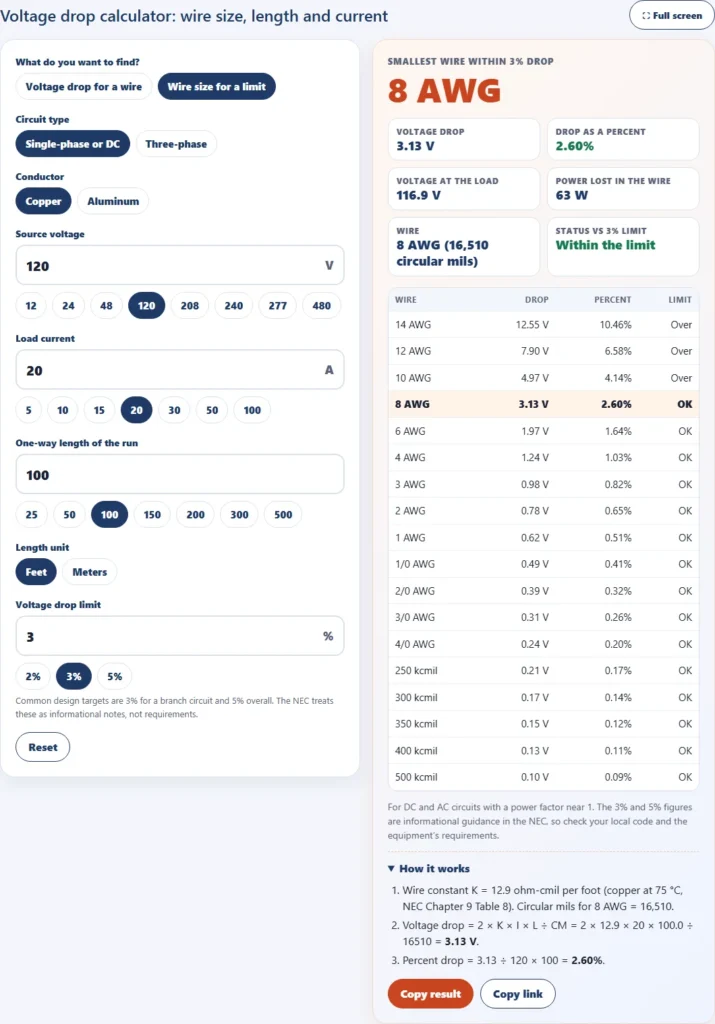Pick the 12 volt preset chip

(x=31, y=305)
